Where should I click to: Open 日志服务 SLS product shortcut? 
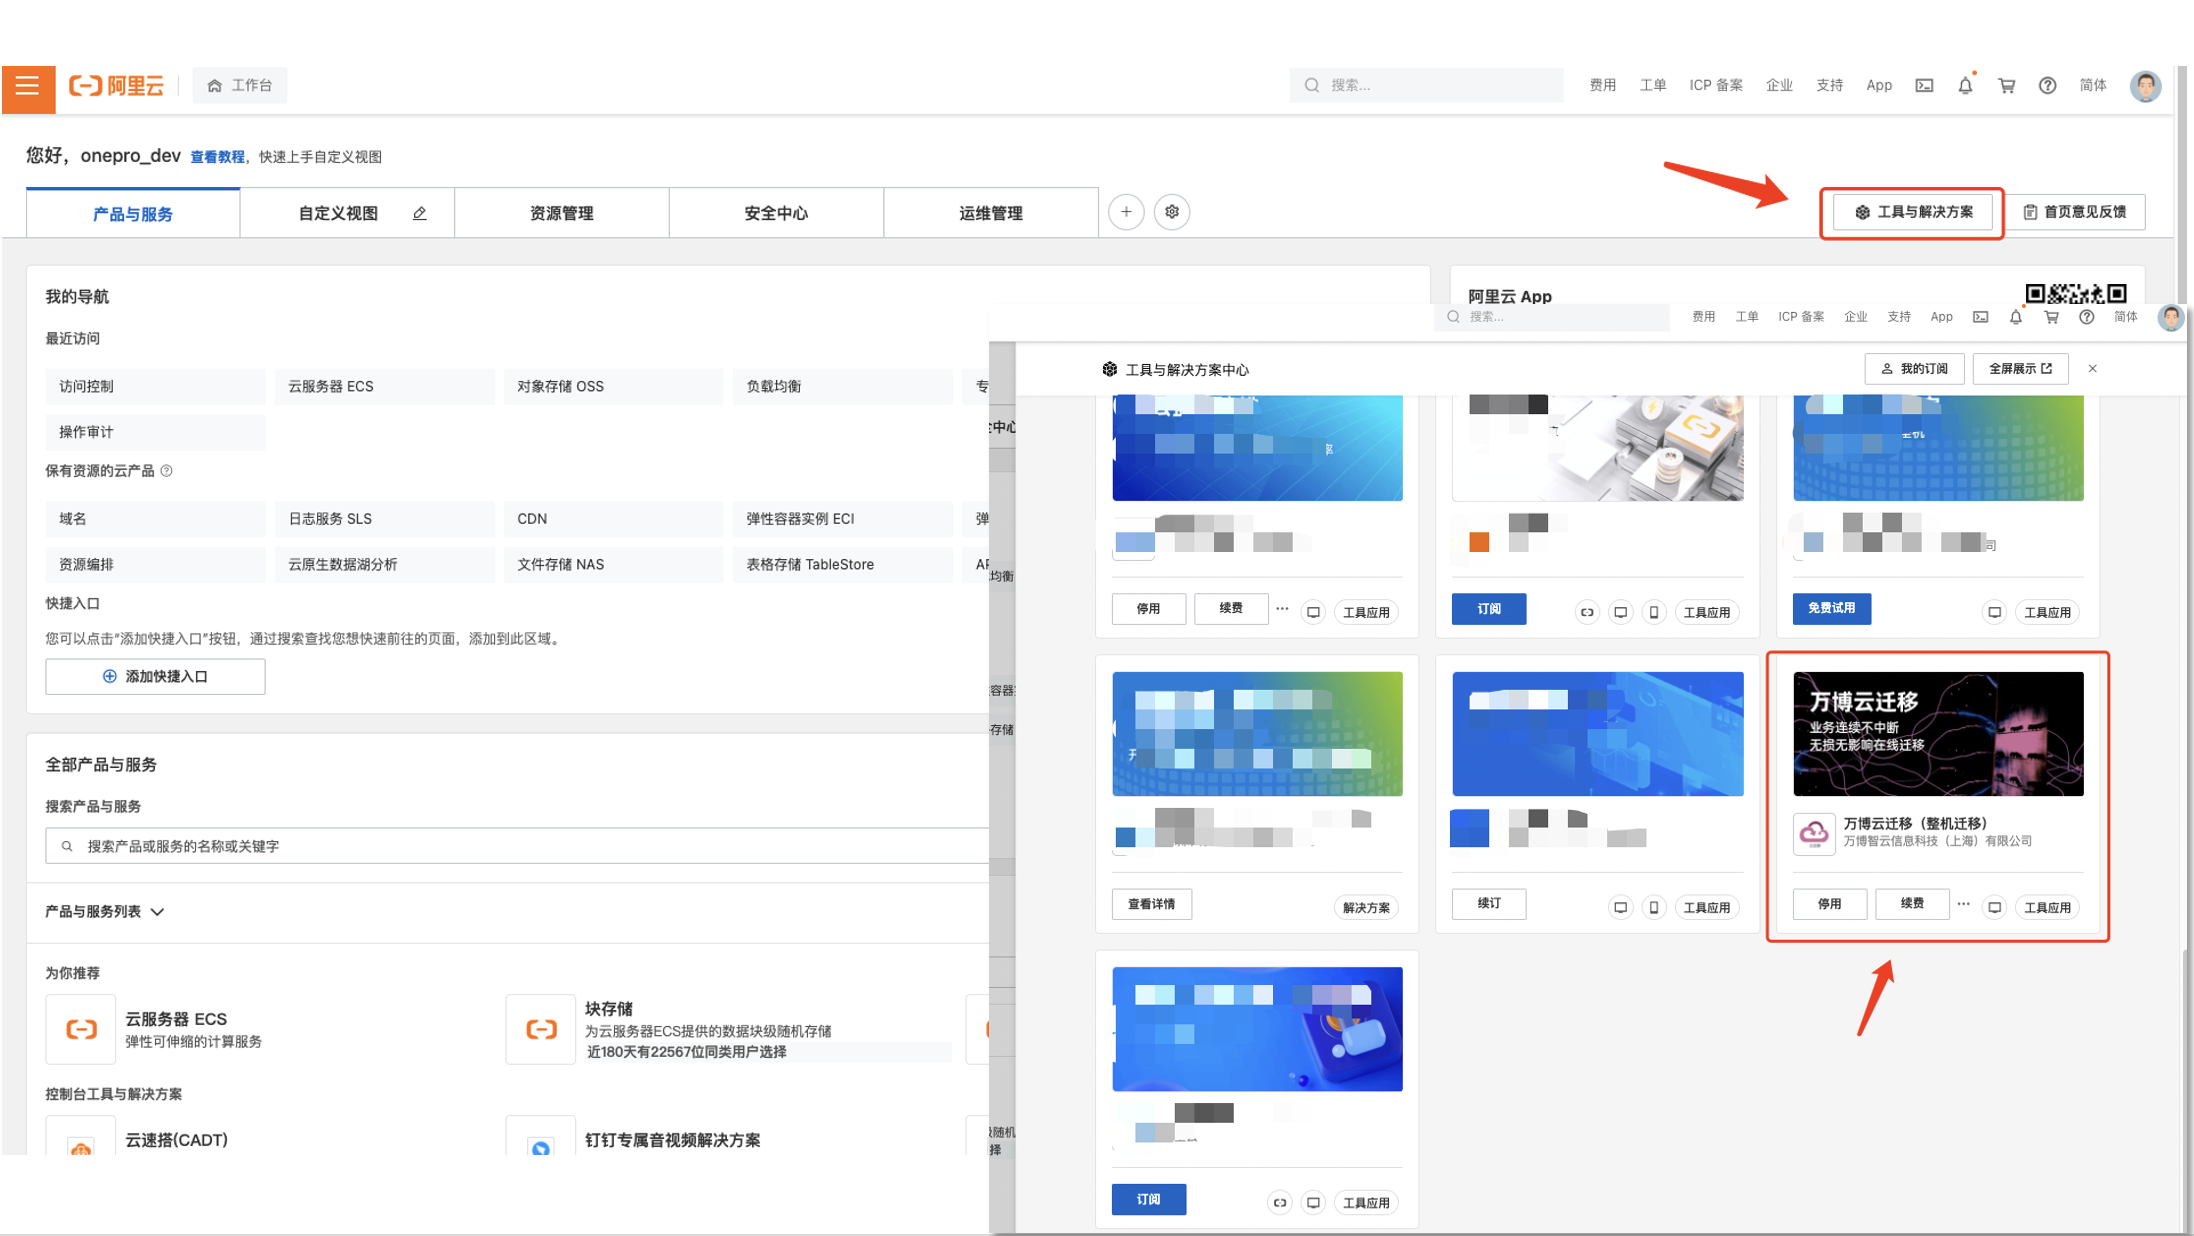coord(384,519)
